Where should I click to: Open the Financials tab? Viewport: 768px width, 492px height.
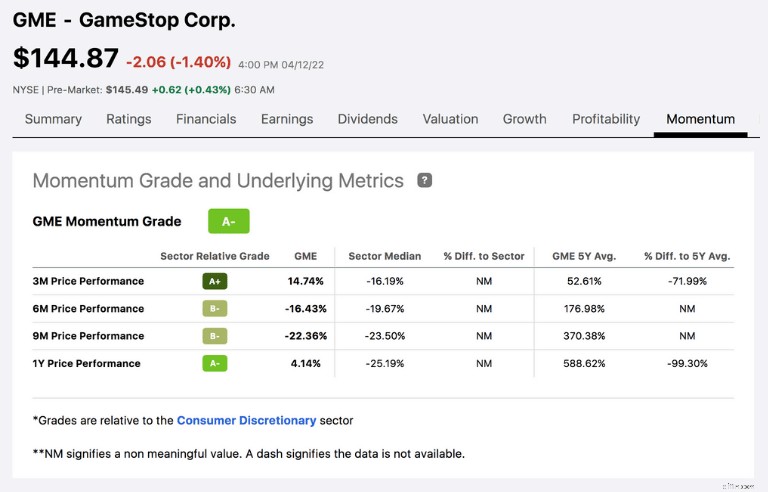click(206, 119)
